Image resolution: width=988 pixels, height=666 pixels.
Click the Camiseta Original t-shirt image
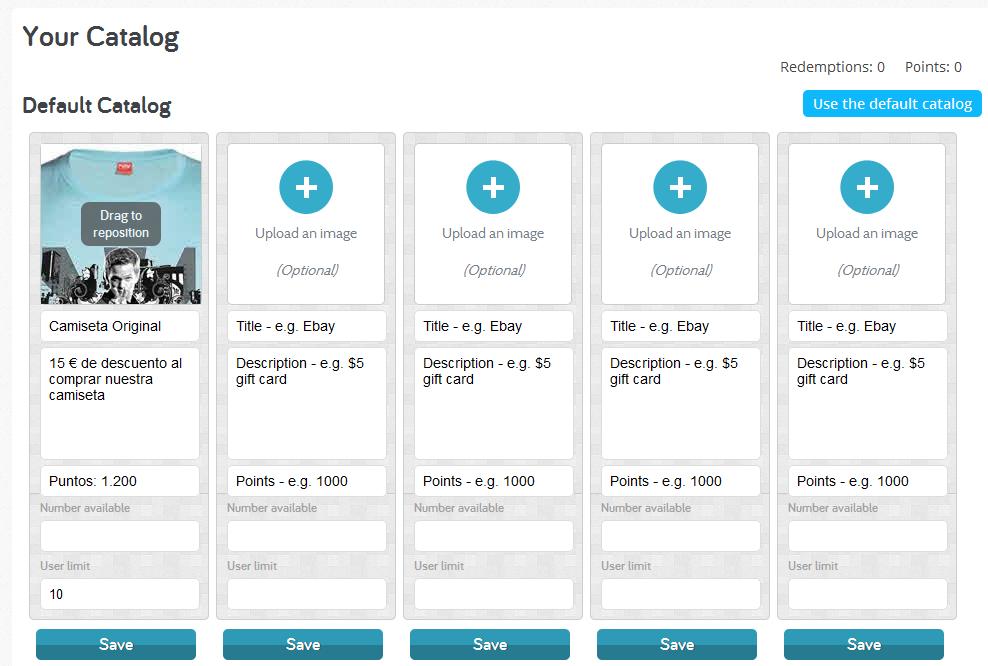tap(121, 224)
